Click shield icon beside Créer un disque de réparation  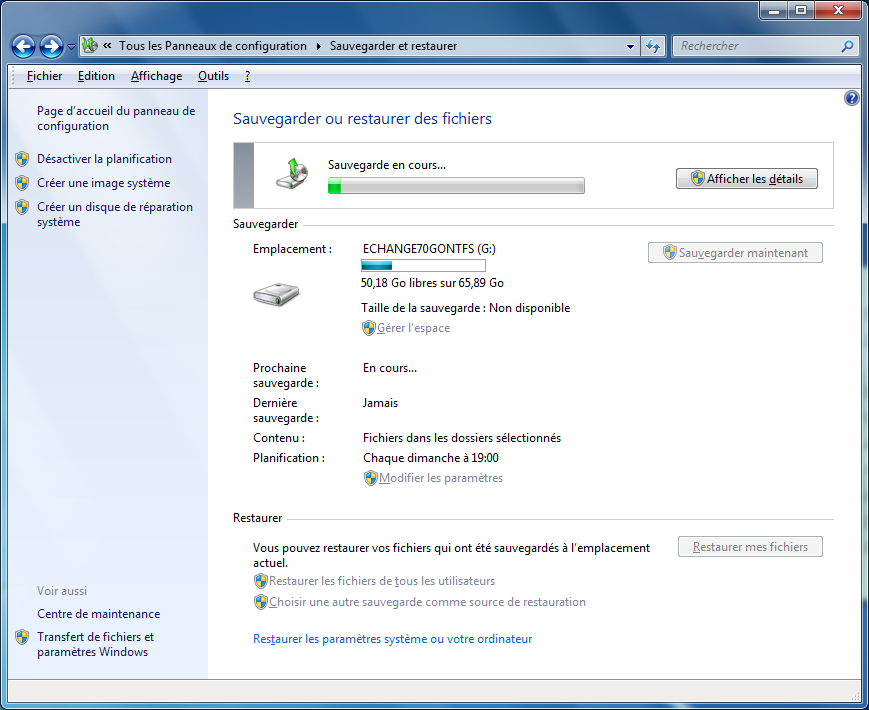22,207
